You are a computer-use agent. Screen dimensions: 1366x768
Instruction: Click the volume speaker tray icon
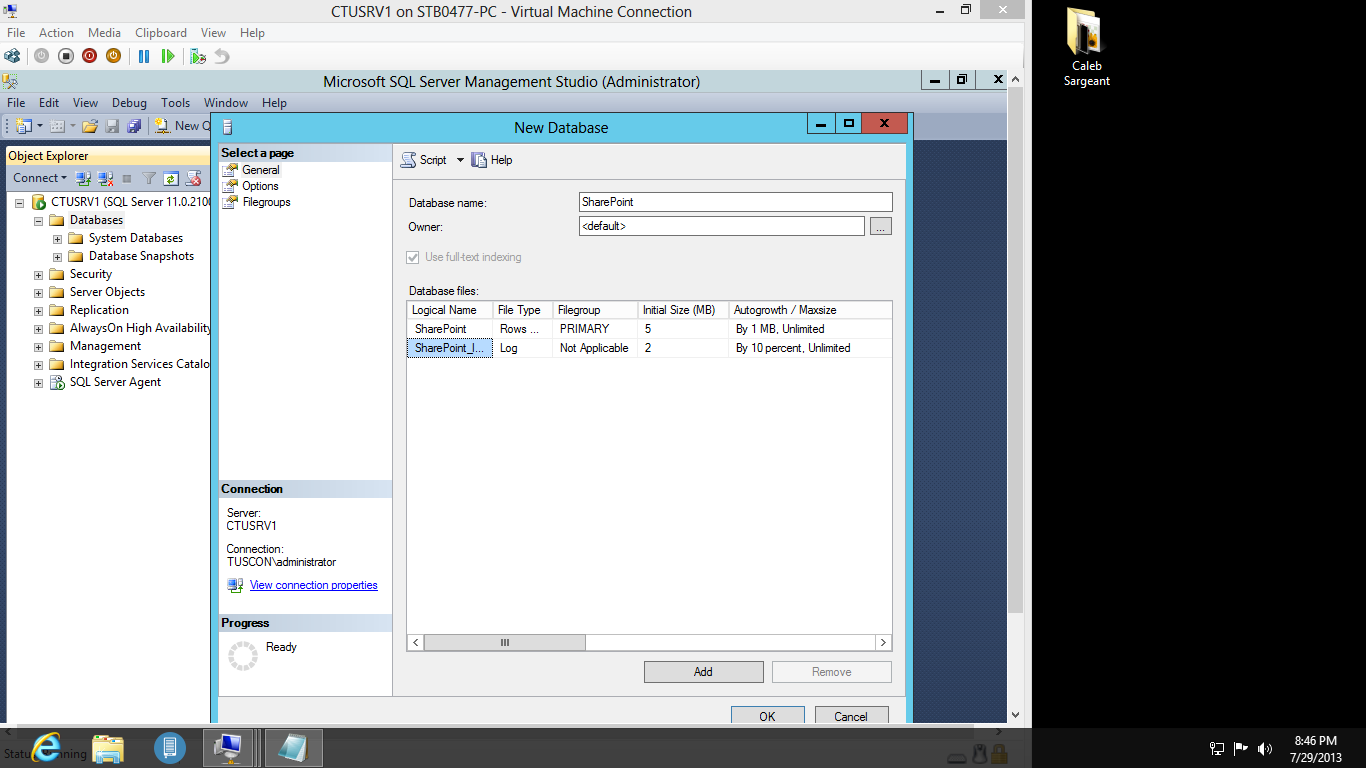1264,748
